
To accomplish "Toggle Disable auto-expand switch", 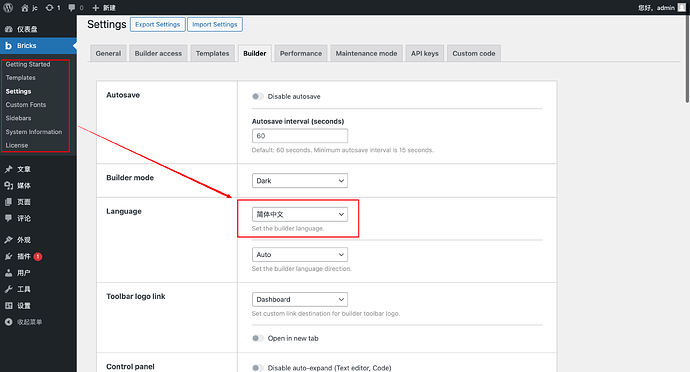I will coord(257,368).
